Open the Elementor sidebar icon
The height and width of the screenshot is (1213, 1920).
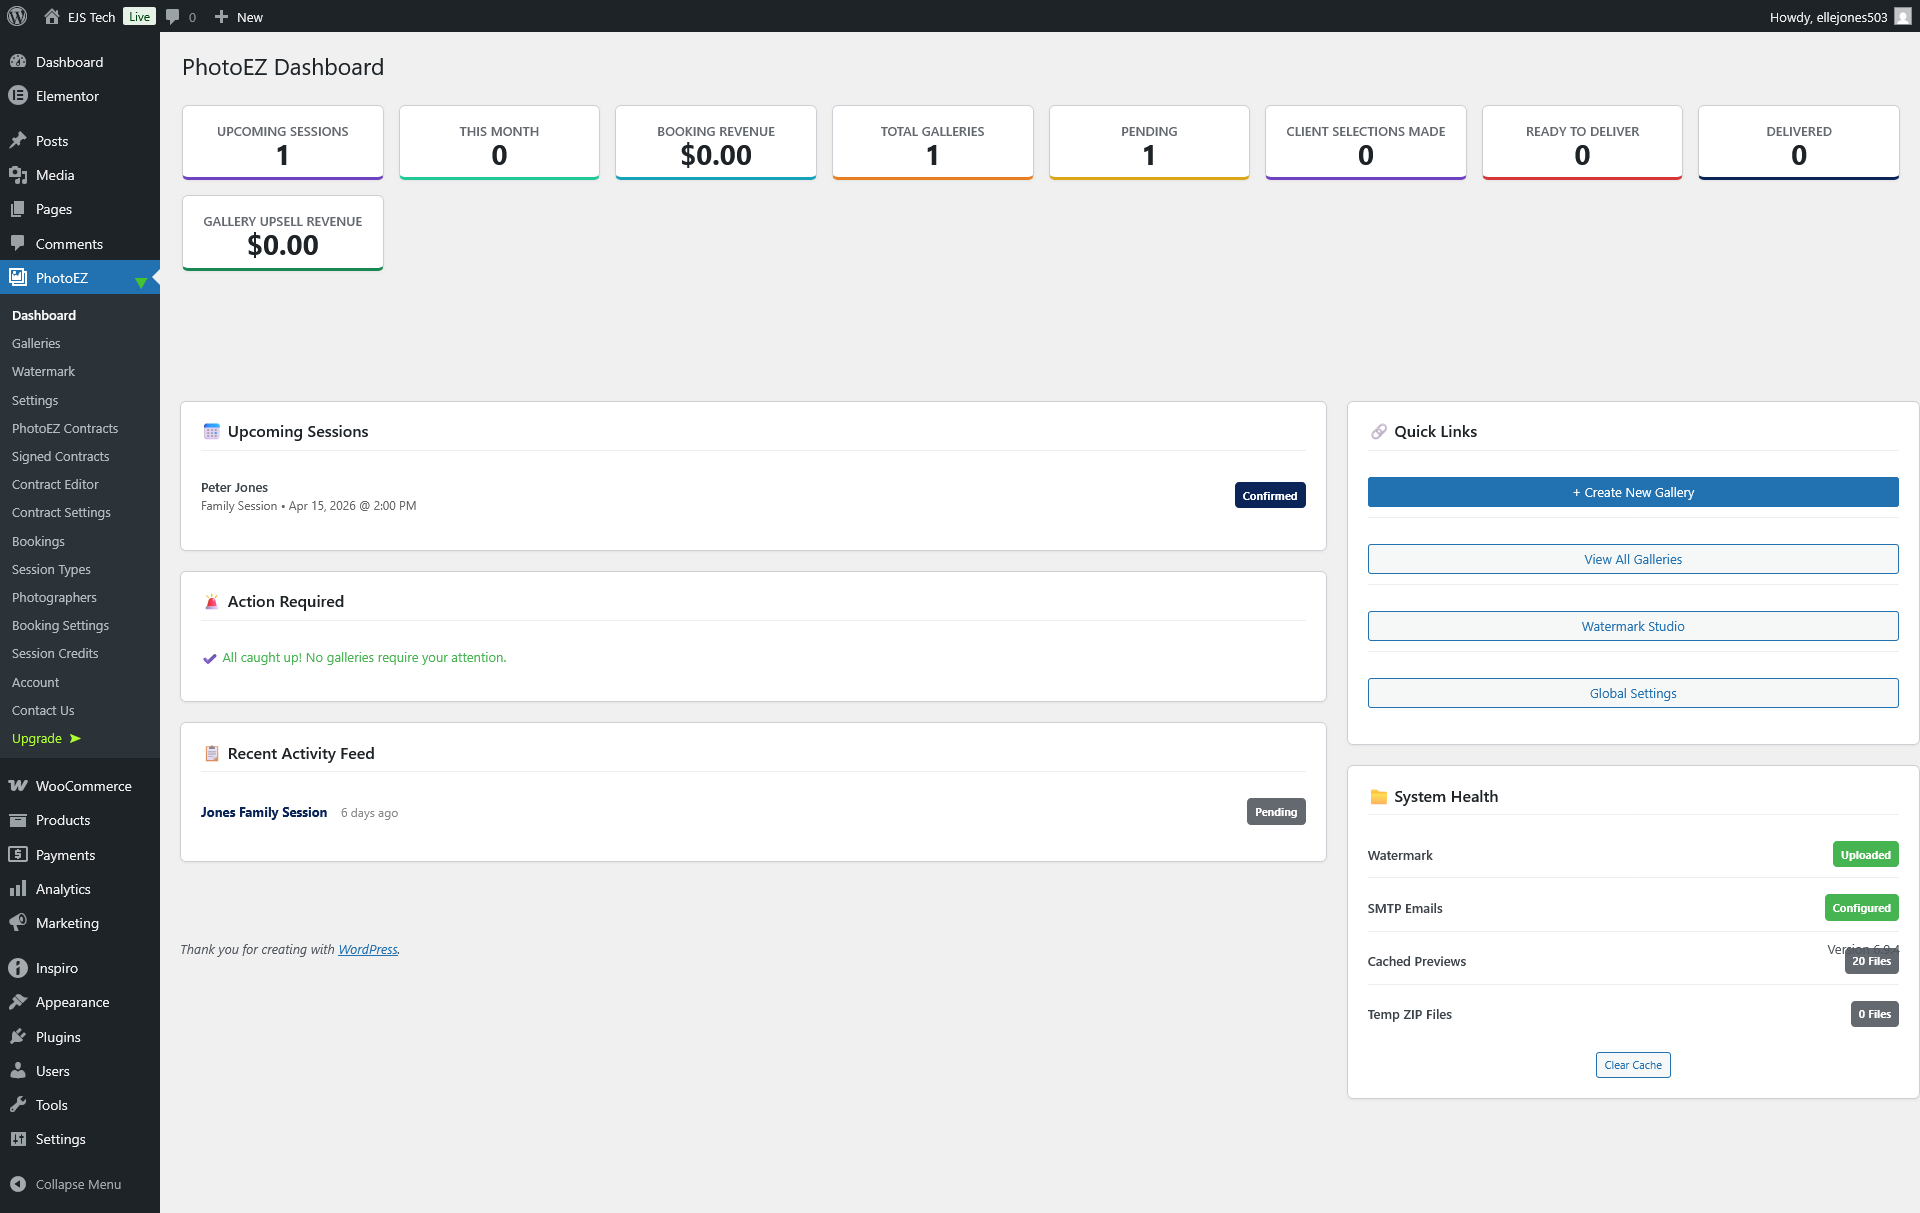pyautogui.click(x=18, y=96)
